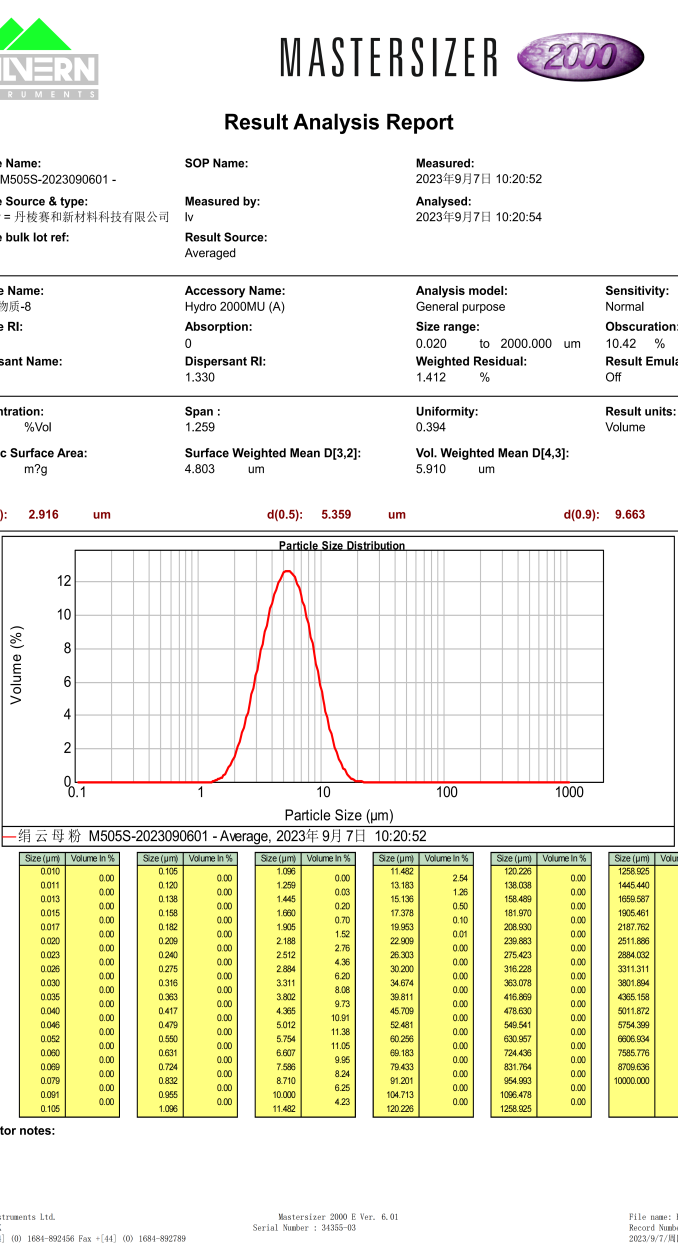Screen dimensions: 678x1244
Task: Click the 'Span :' label
Action: click(203, 411)
